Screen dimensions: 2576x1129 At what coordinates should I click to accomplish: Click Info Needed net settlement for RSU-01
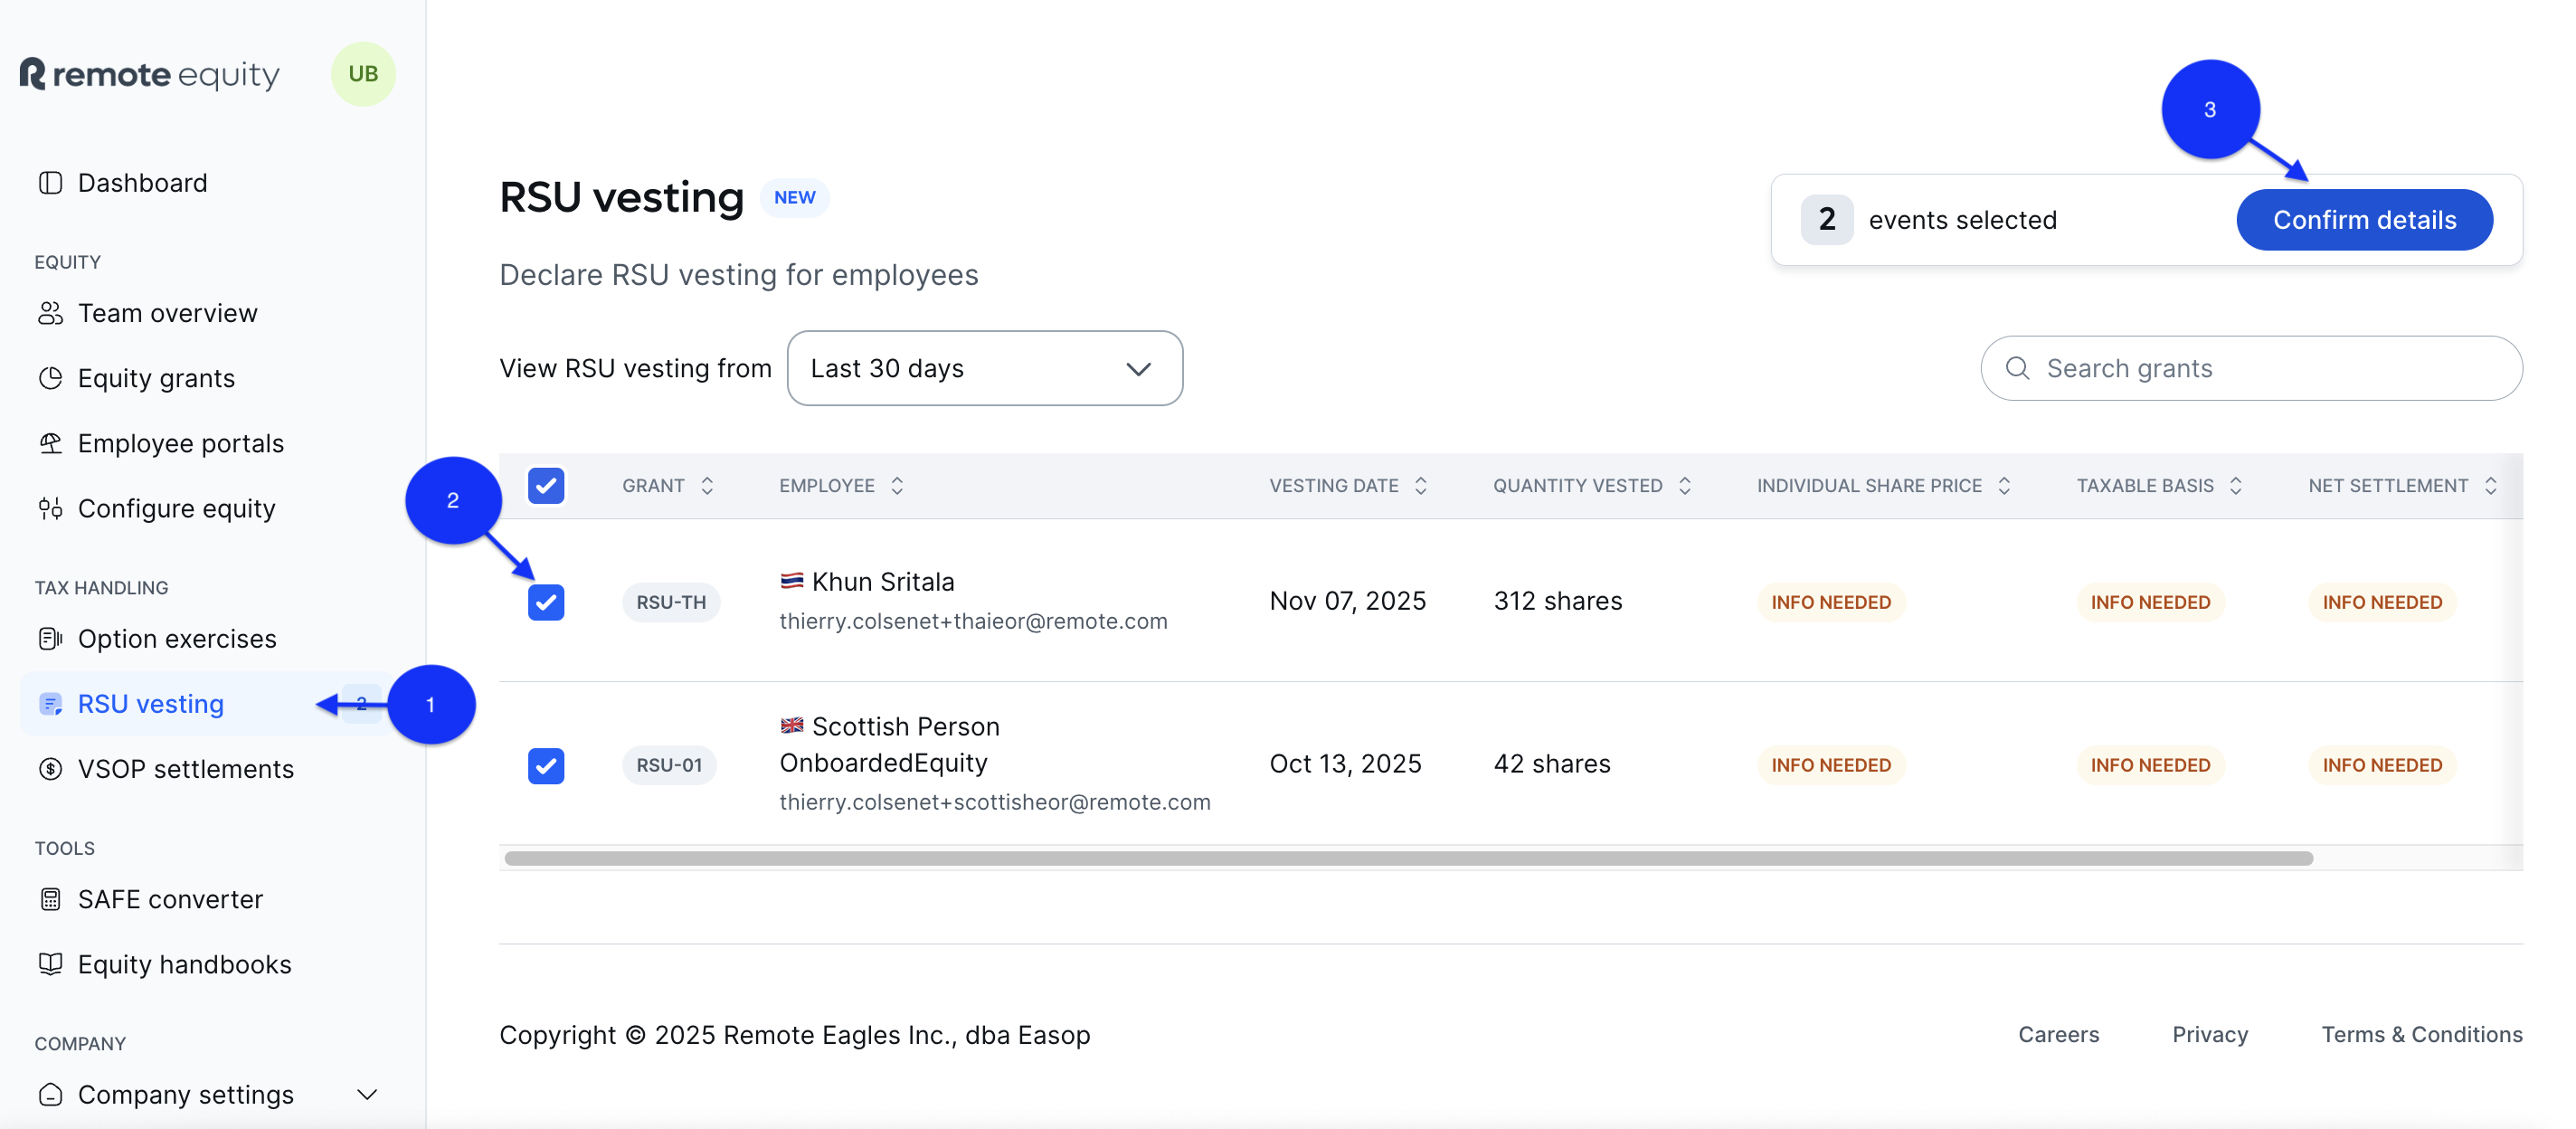point(2382,765)
